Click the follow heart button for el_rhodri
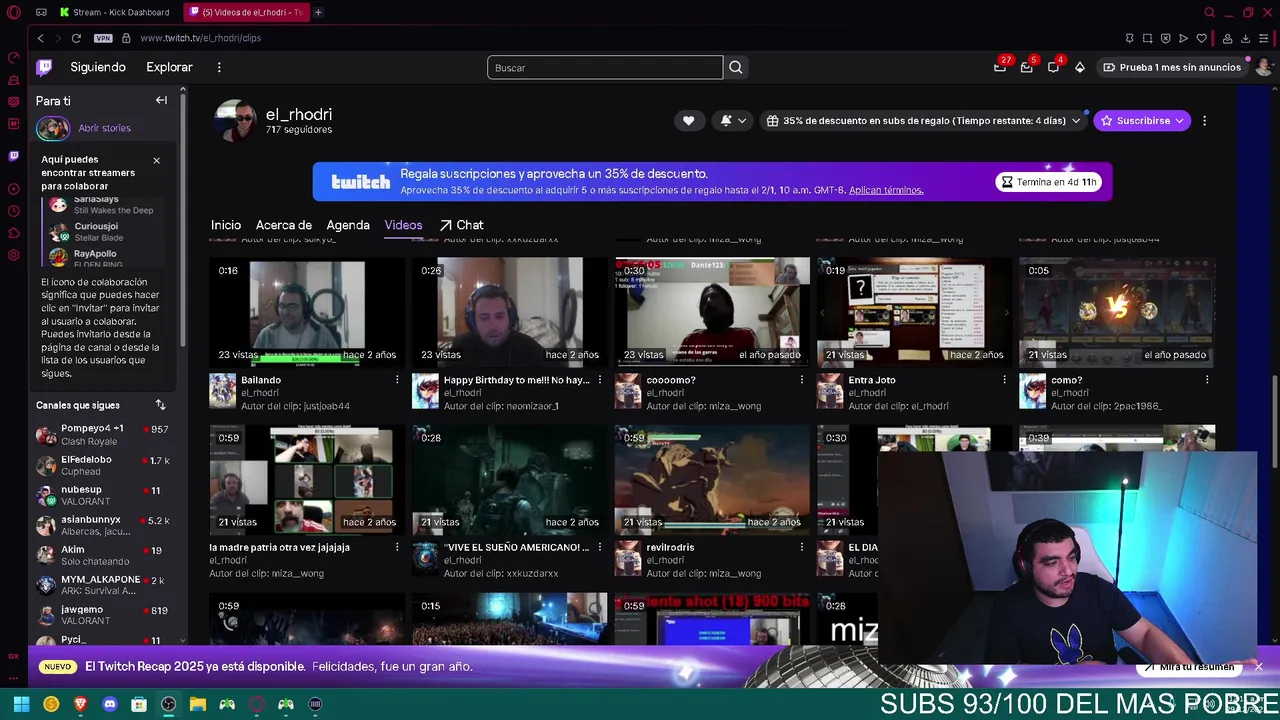Viewport: 1280px width, 720px height. [688, 120]
